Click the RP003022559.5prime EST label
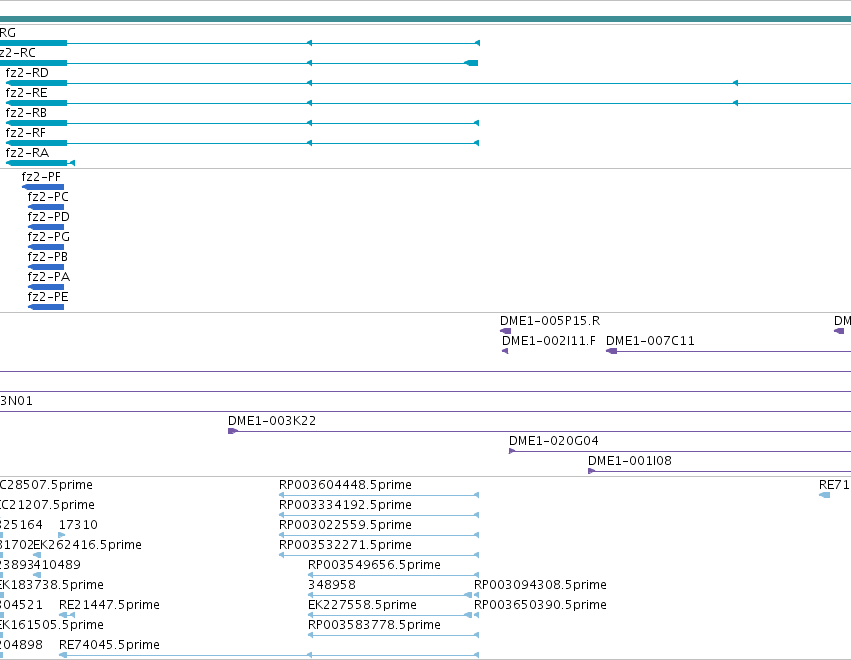This screenshot has height=660, width=851. coord(345,525)
